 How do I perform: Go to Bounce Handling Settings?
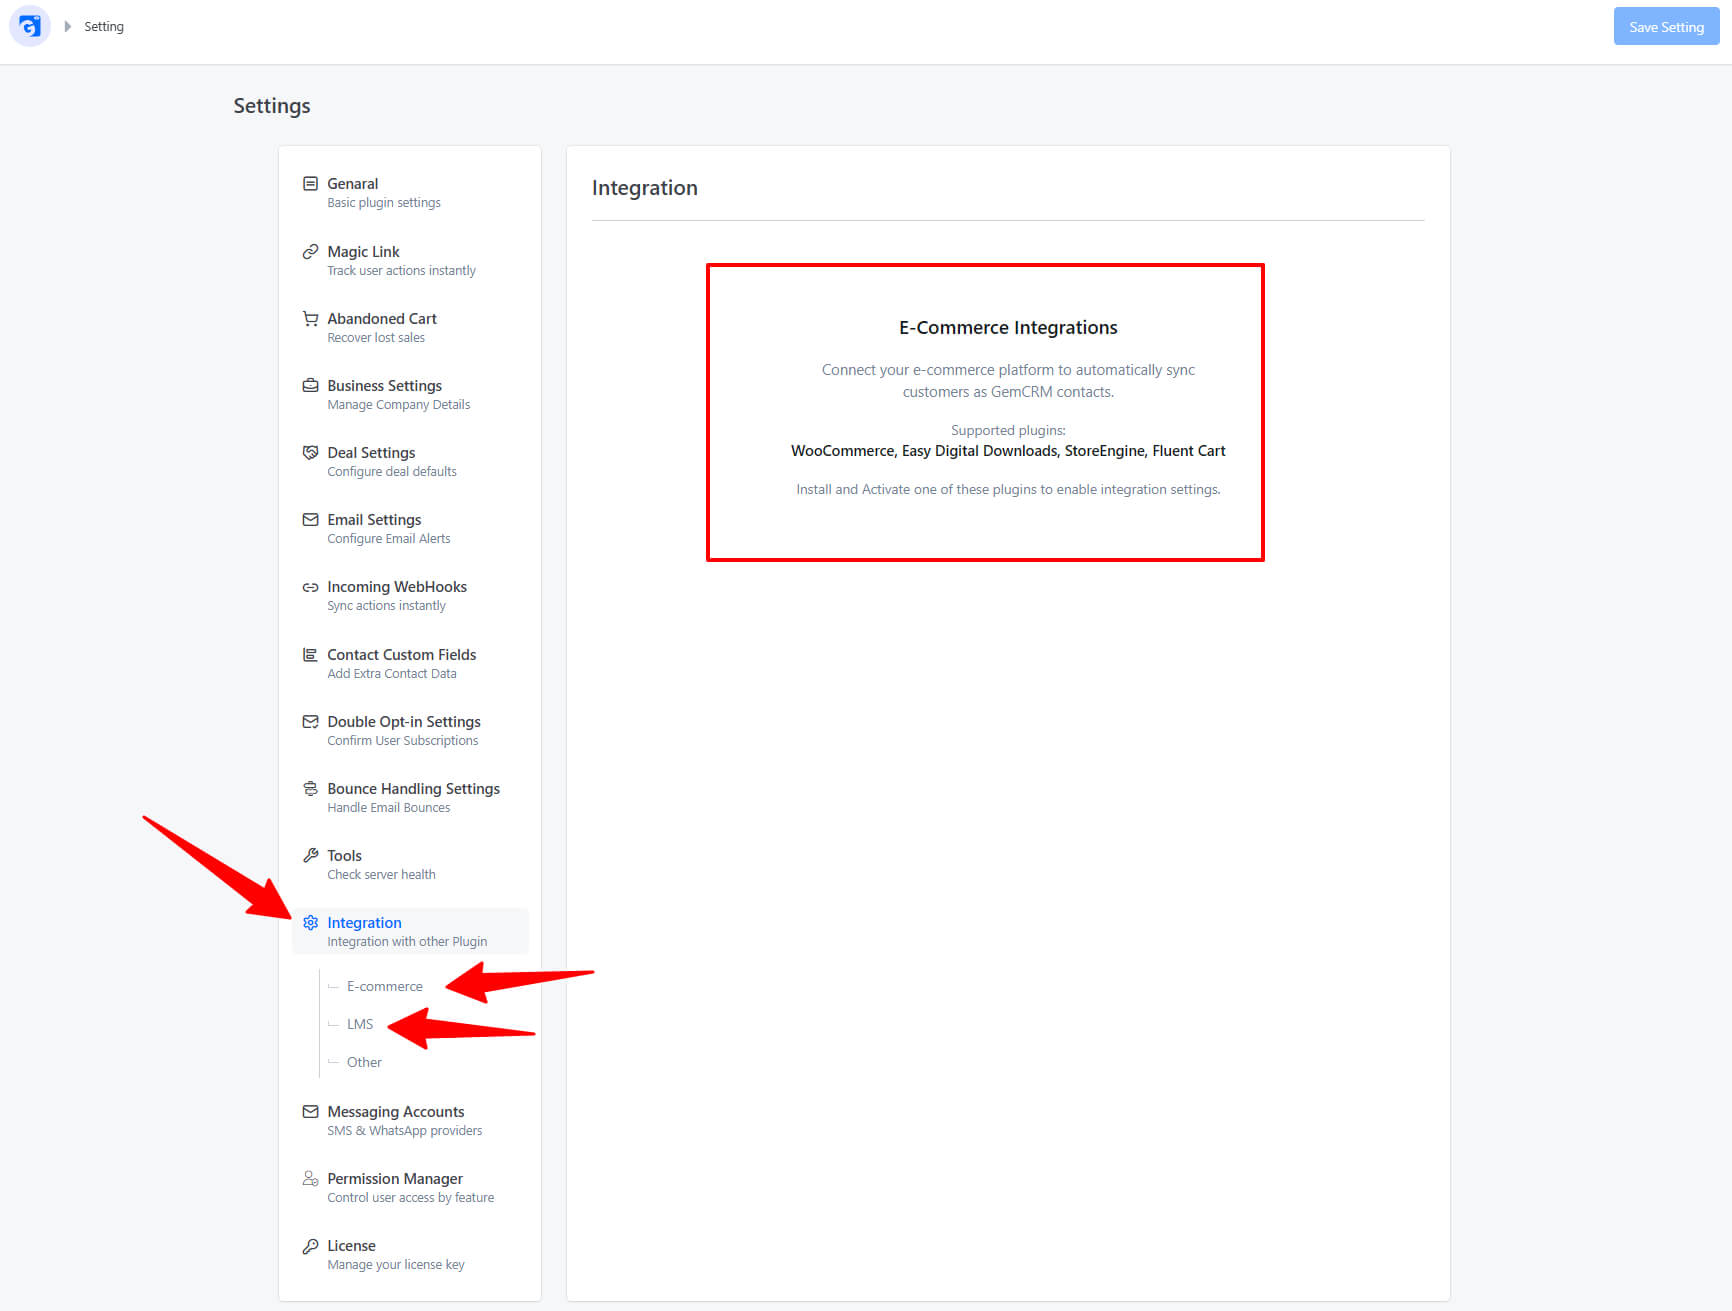pyautogui.click(x=410, y=798)
